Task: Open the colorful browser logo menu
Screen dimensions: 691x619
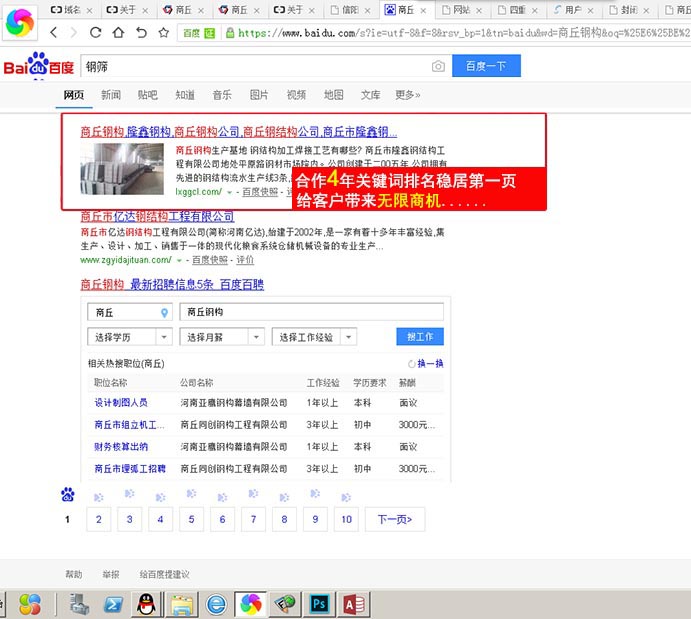Action: pyautogui.click(x=19, y=22)
